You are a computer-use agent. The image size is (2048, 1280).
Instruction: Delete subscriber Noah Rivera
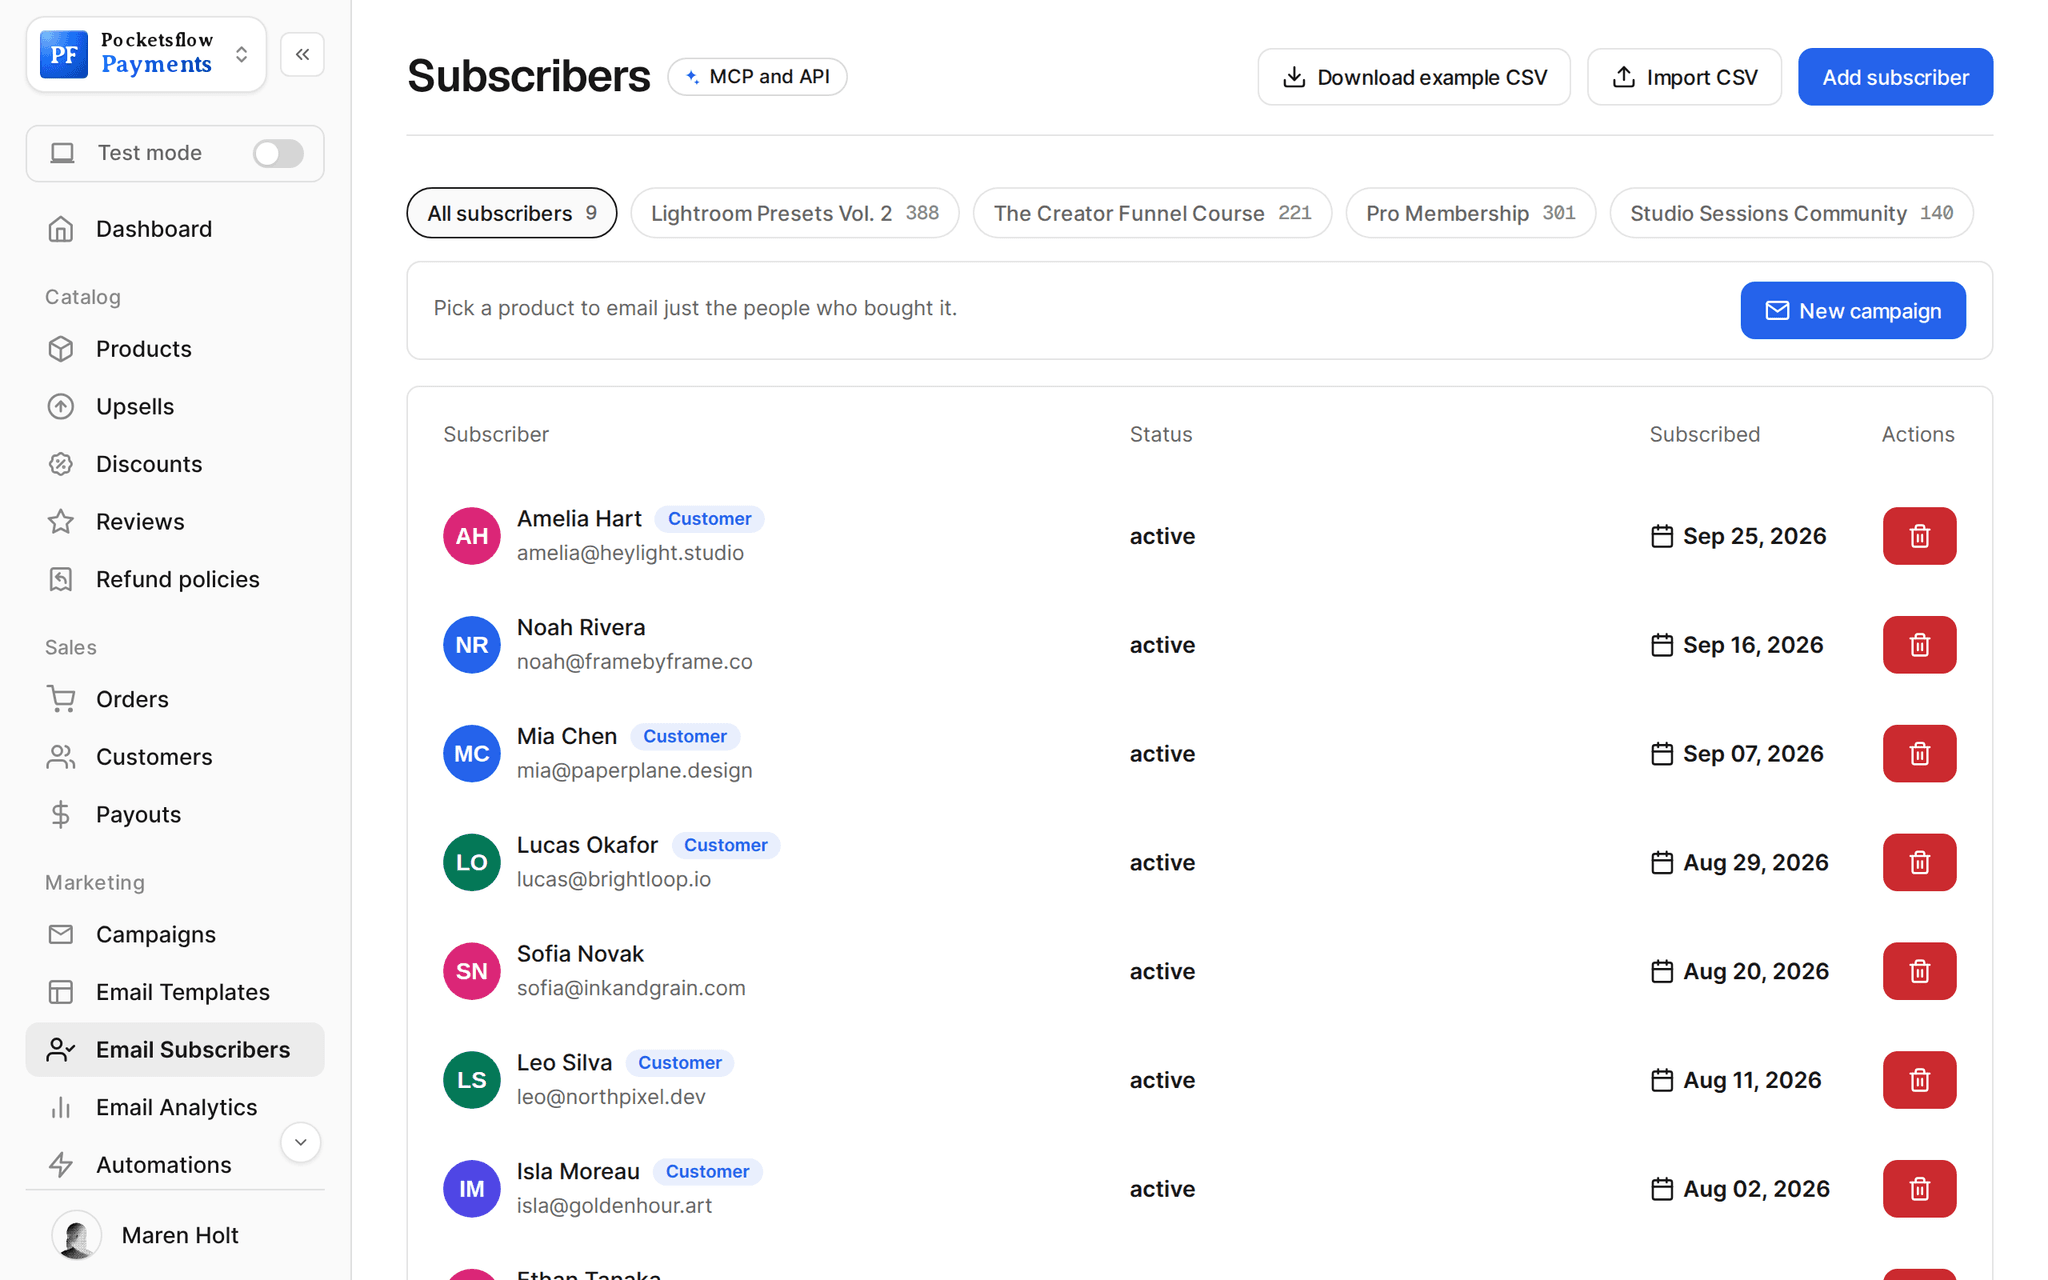pos(1919,645)
